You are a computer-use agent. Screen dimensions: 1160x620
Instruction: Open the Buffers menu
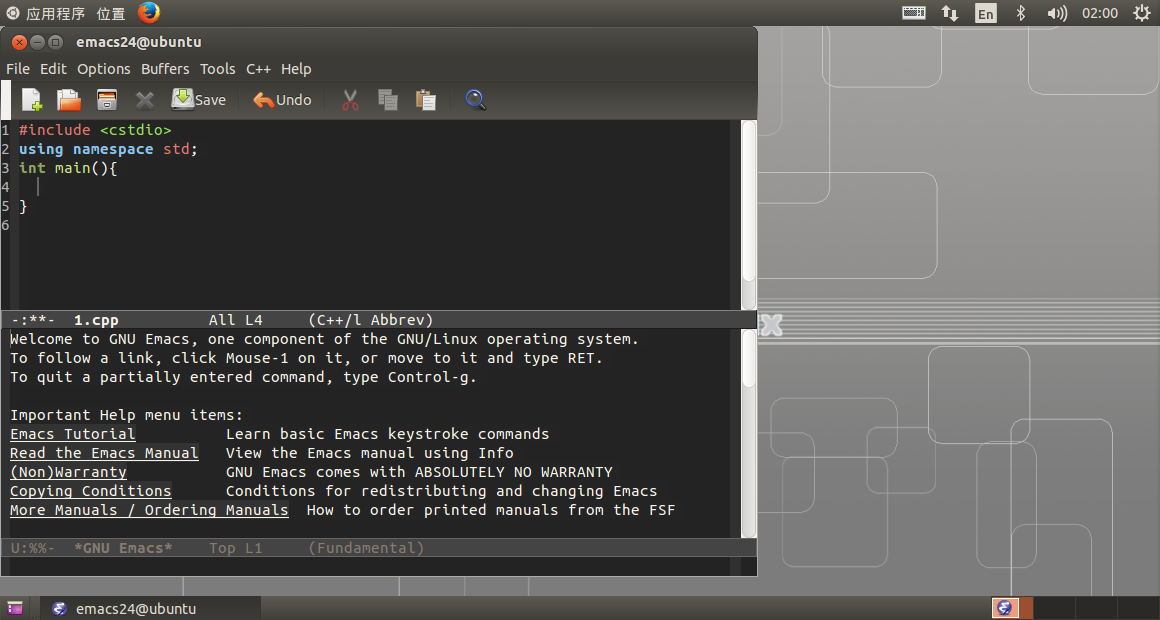tap(165, 69)
